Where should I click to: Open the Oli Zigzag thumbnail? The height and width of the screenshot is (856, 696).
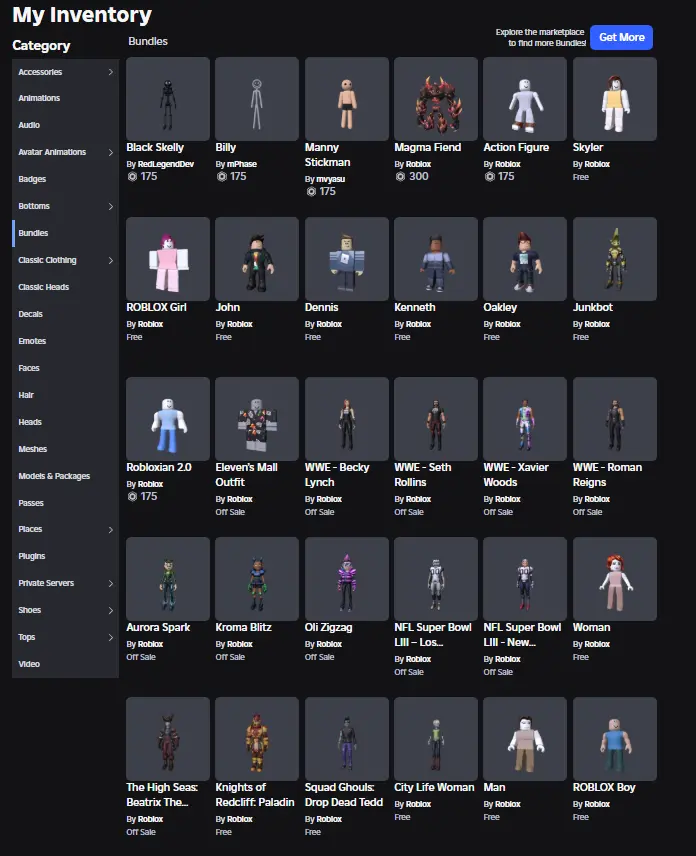pos(347,579)
